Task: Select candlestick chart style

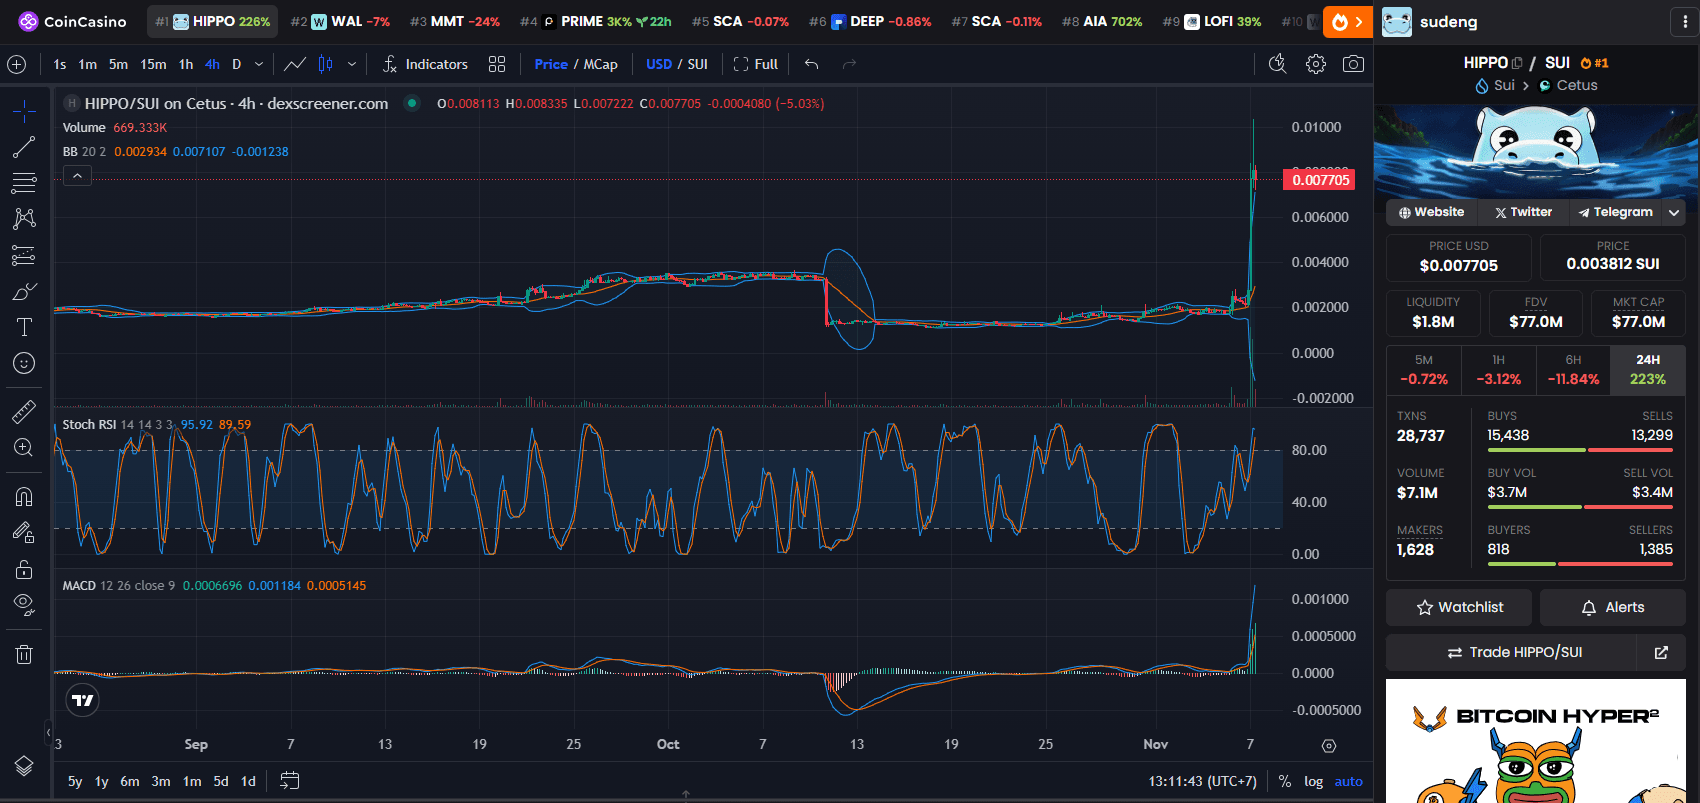Action: (x=325, y=64)
